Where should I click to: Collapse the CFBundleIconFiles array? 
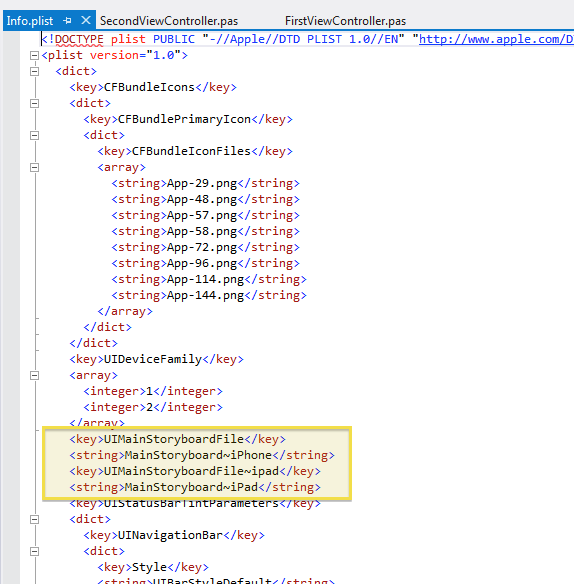(x=34, y=168)
